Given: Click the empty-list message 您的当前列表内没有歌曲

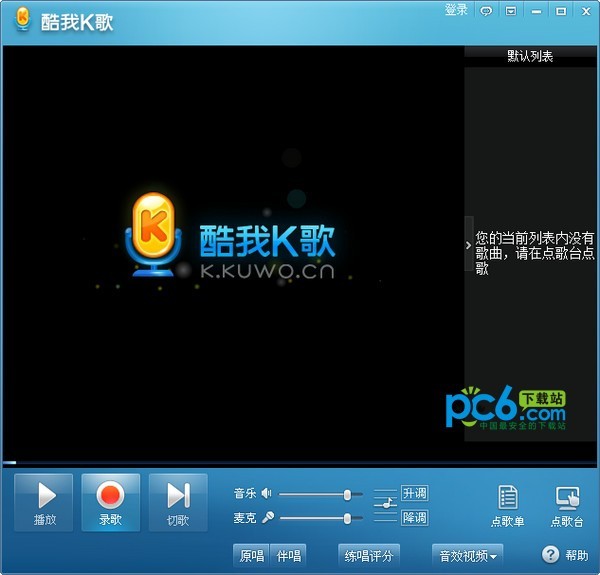Looking at the screenshot, I should click(534, 253).
